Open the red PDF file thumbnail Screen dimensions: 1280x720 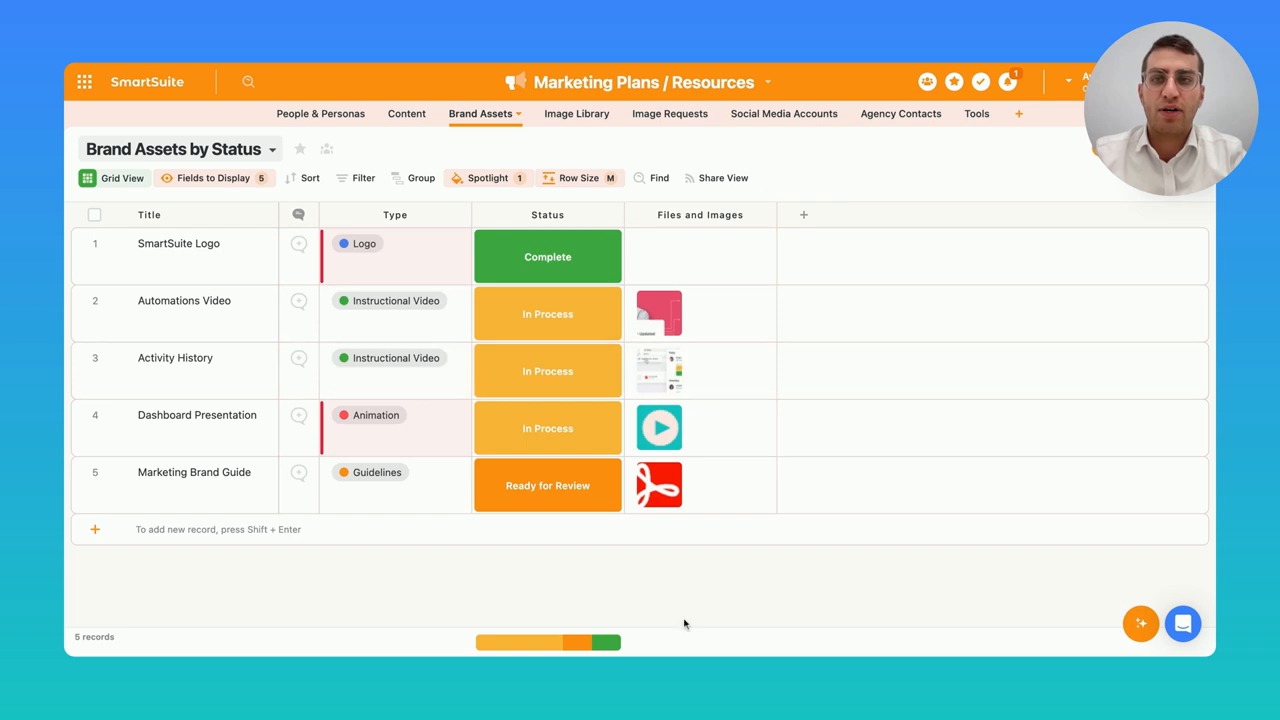click(x=659, y=485)
